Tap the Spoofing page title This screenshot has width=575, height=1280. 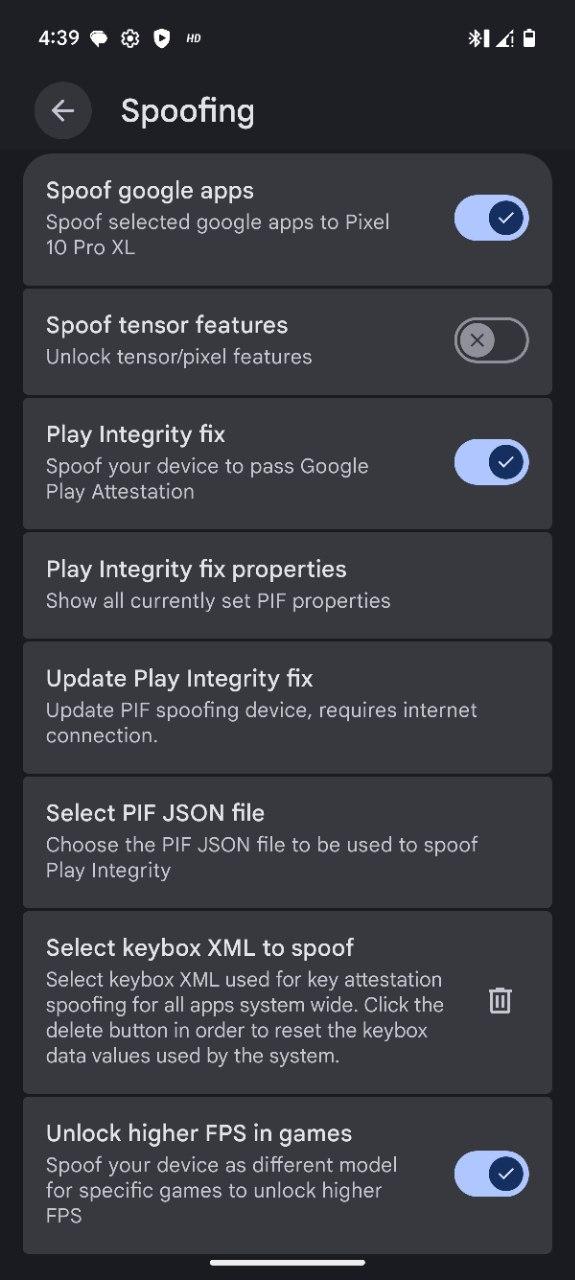coord(188,111)
